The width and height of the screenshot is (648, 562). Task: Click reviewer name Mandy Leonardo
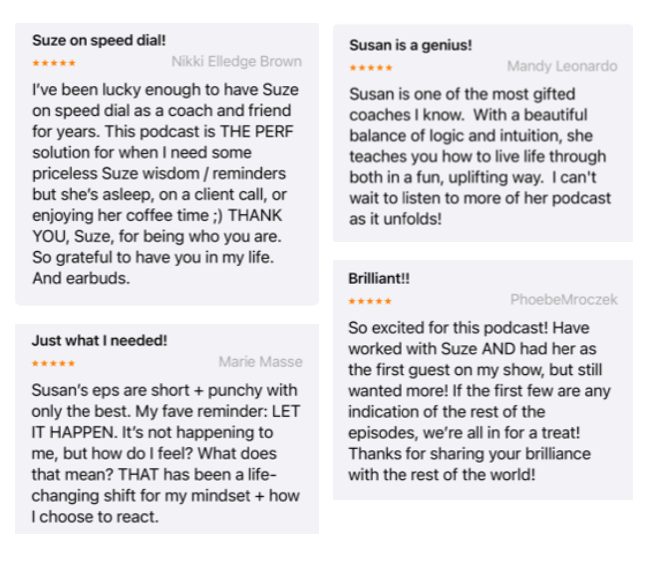[x=562, y=66]
